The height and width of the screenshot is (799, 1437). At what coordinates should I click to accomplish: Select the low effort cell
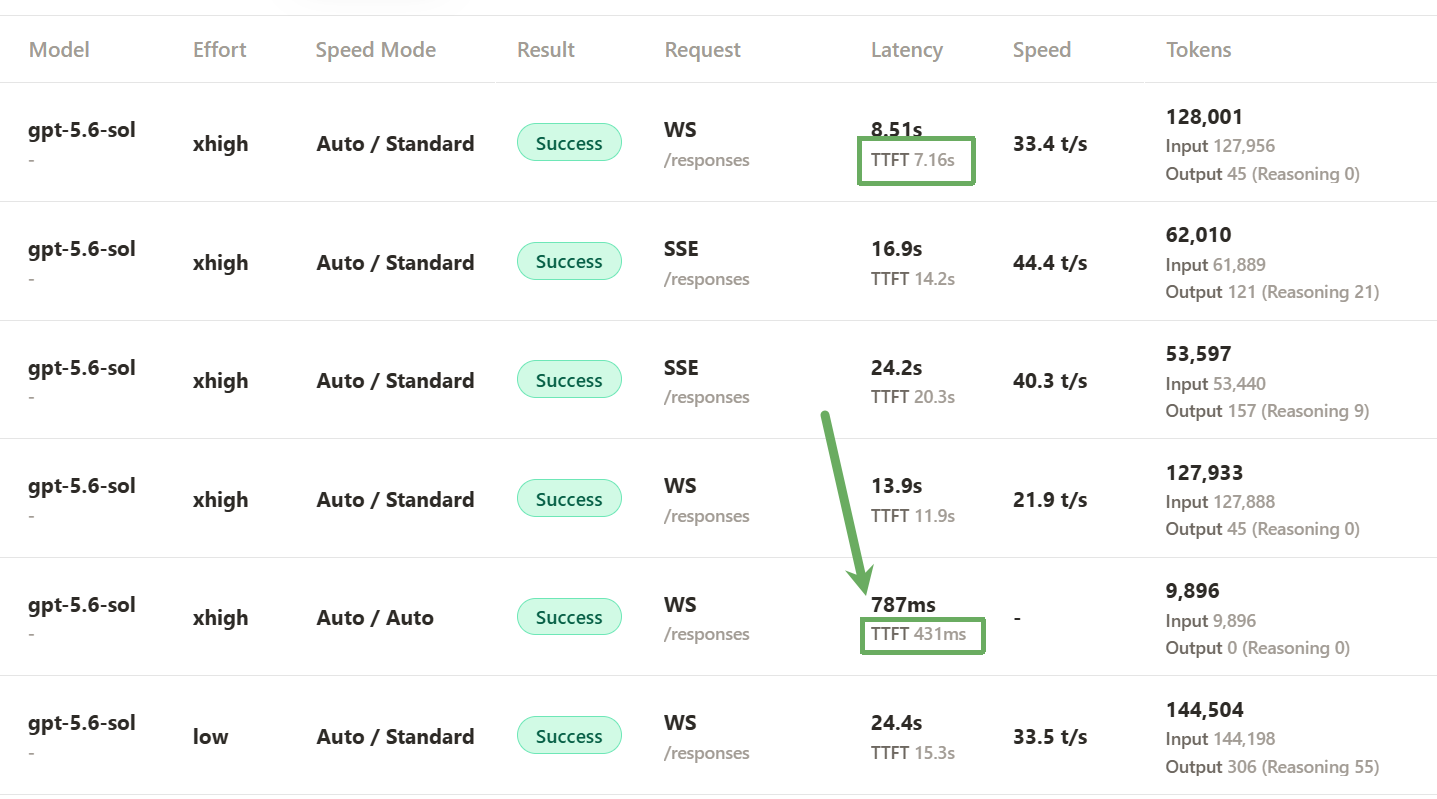[211, 737]
